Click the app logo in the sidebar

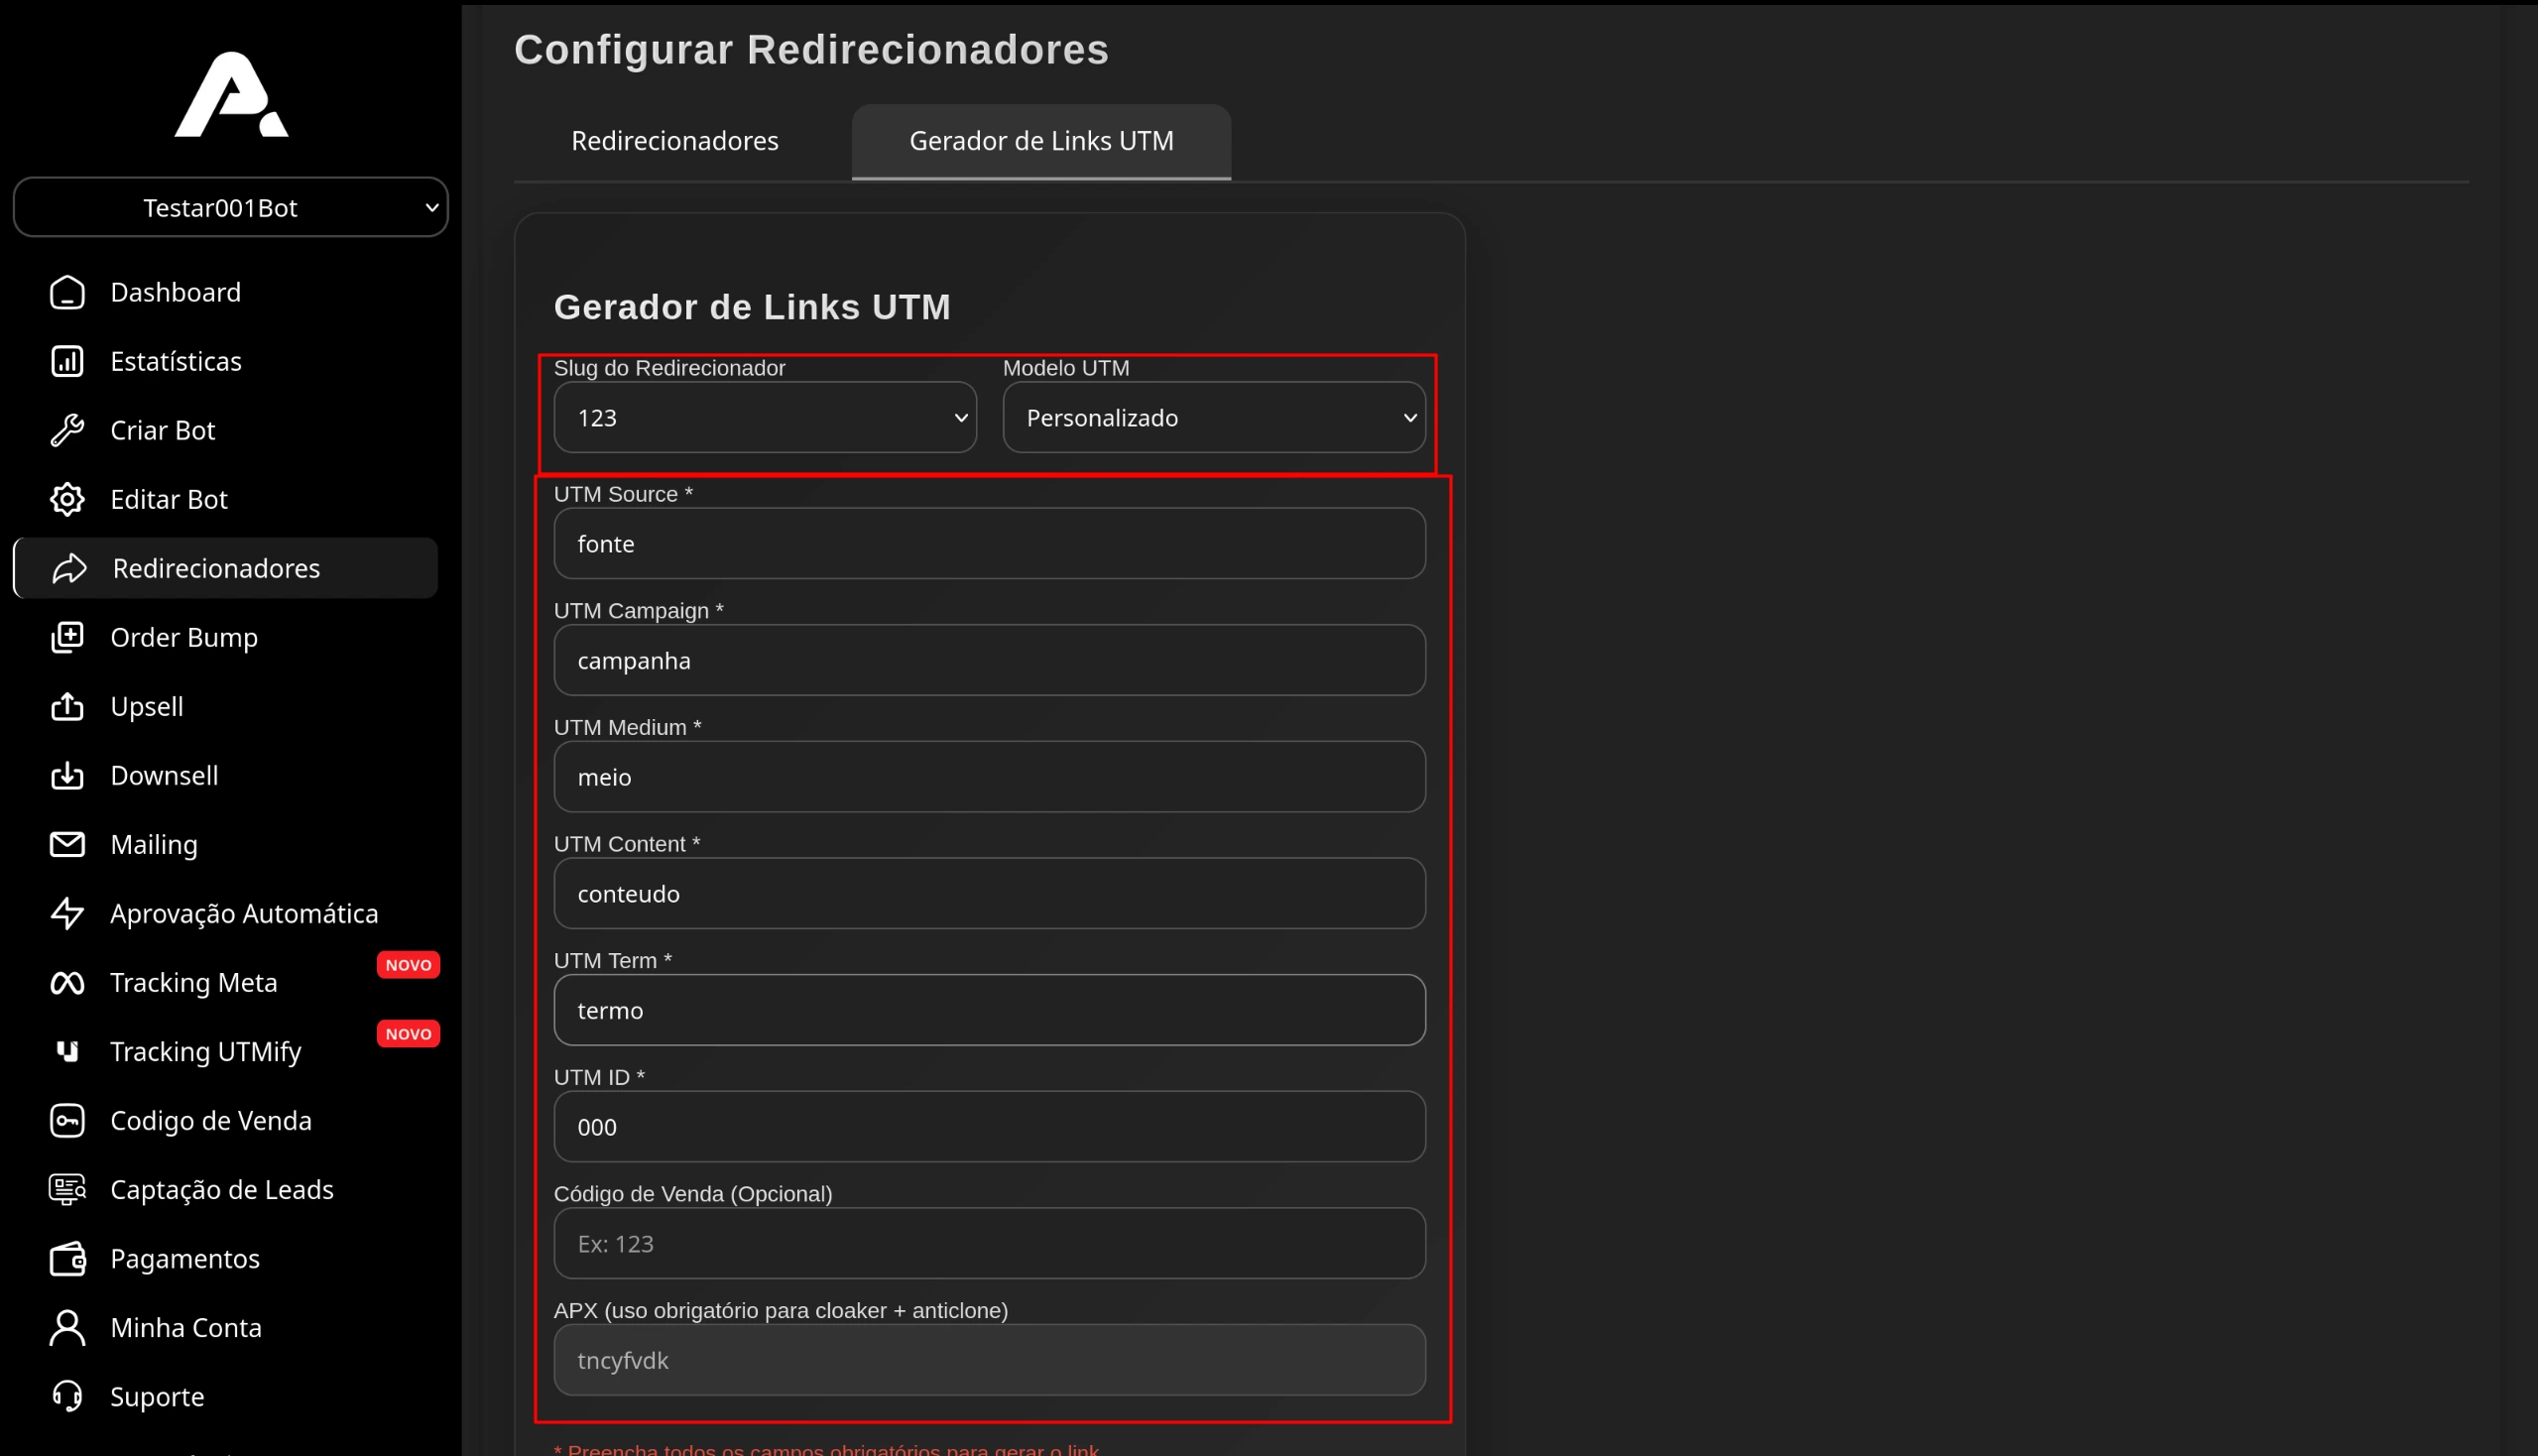[x=231, y=94]
